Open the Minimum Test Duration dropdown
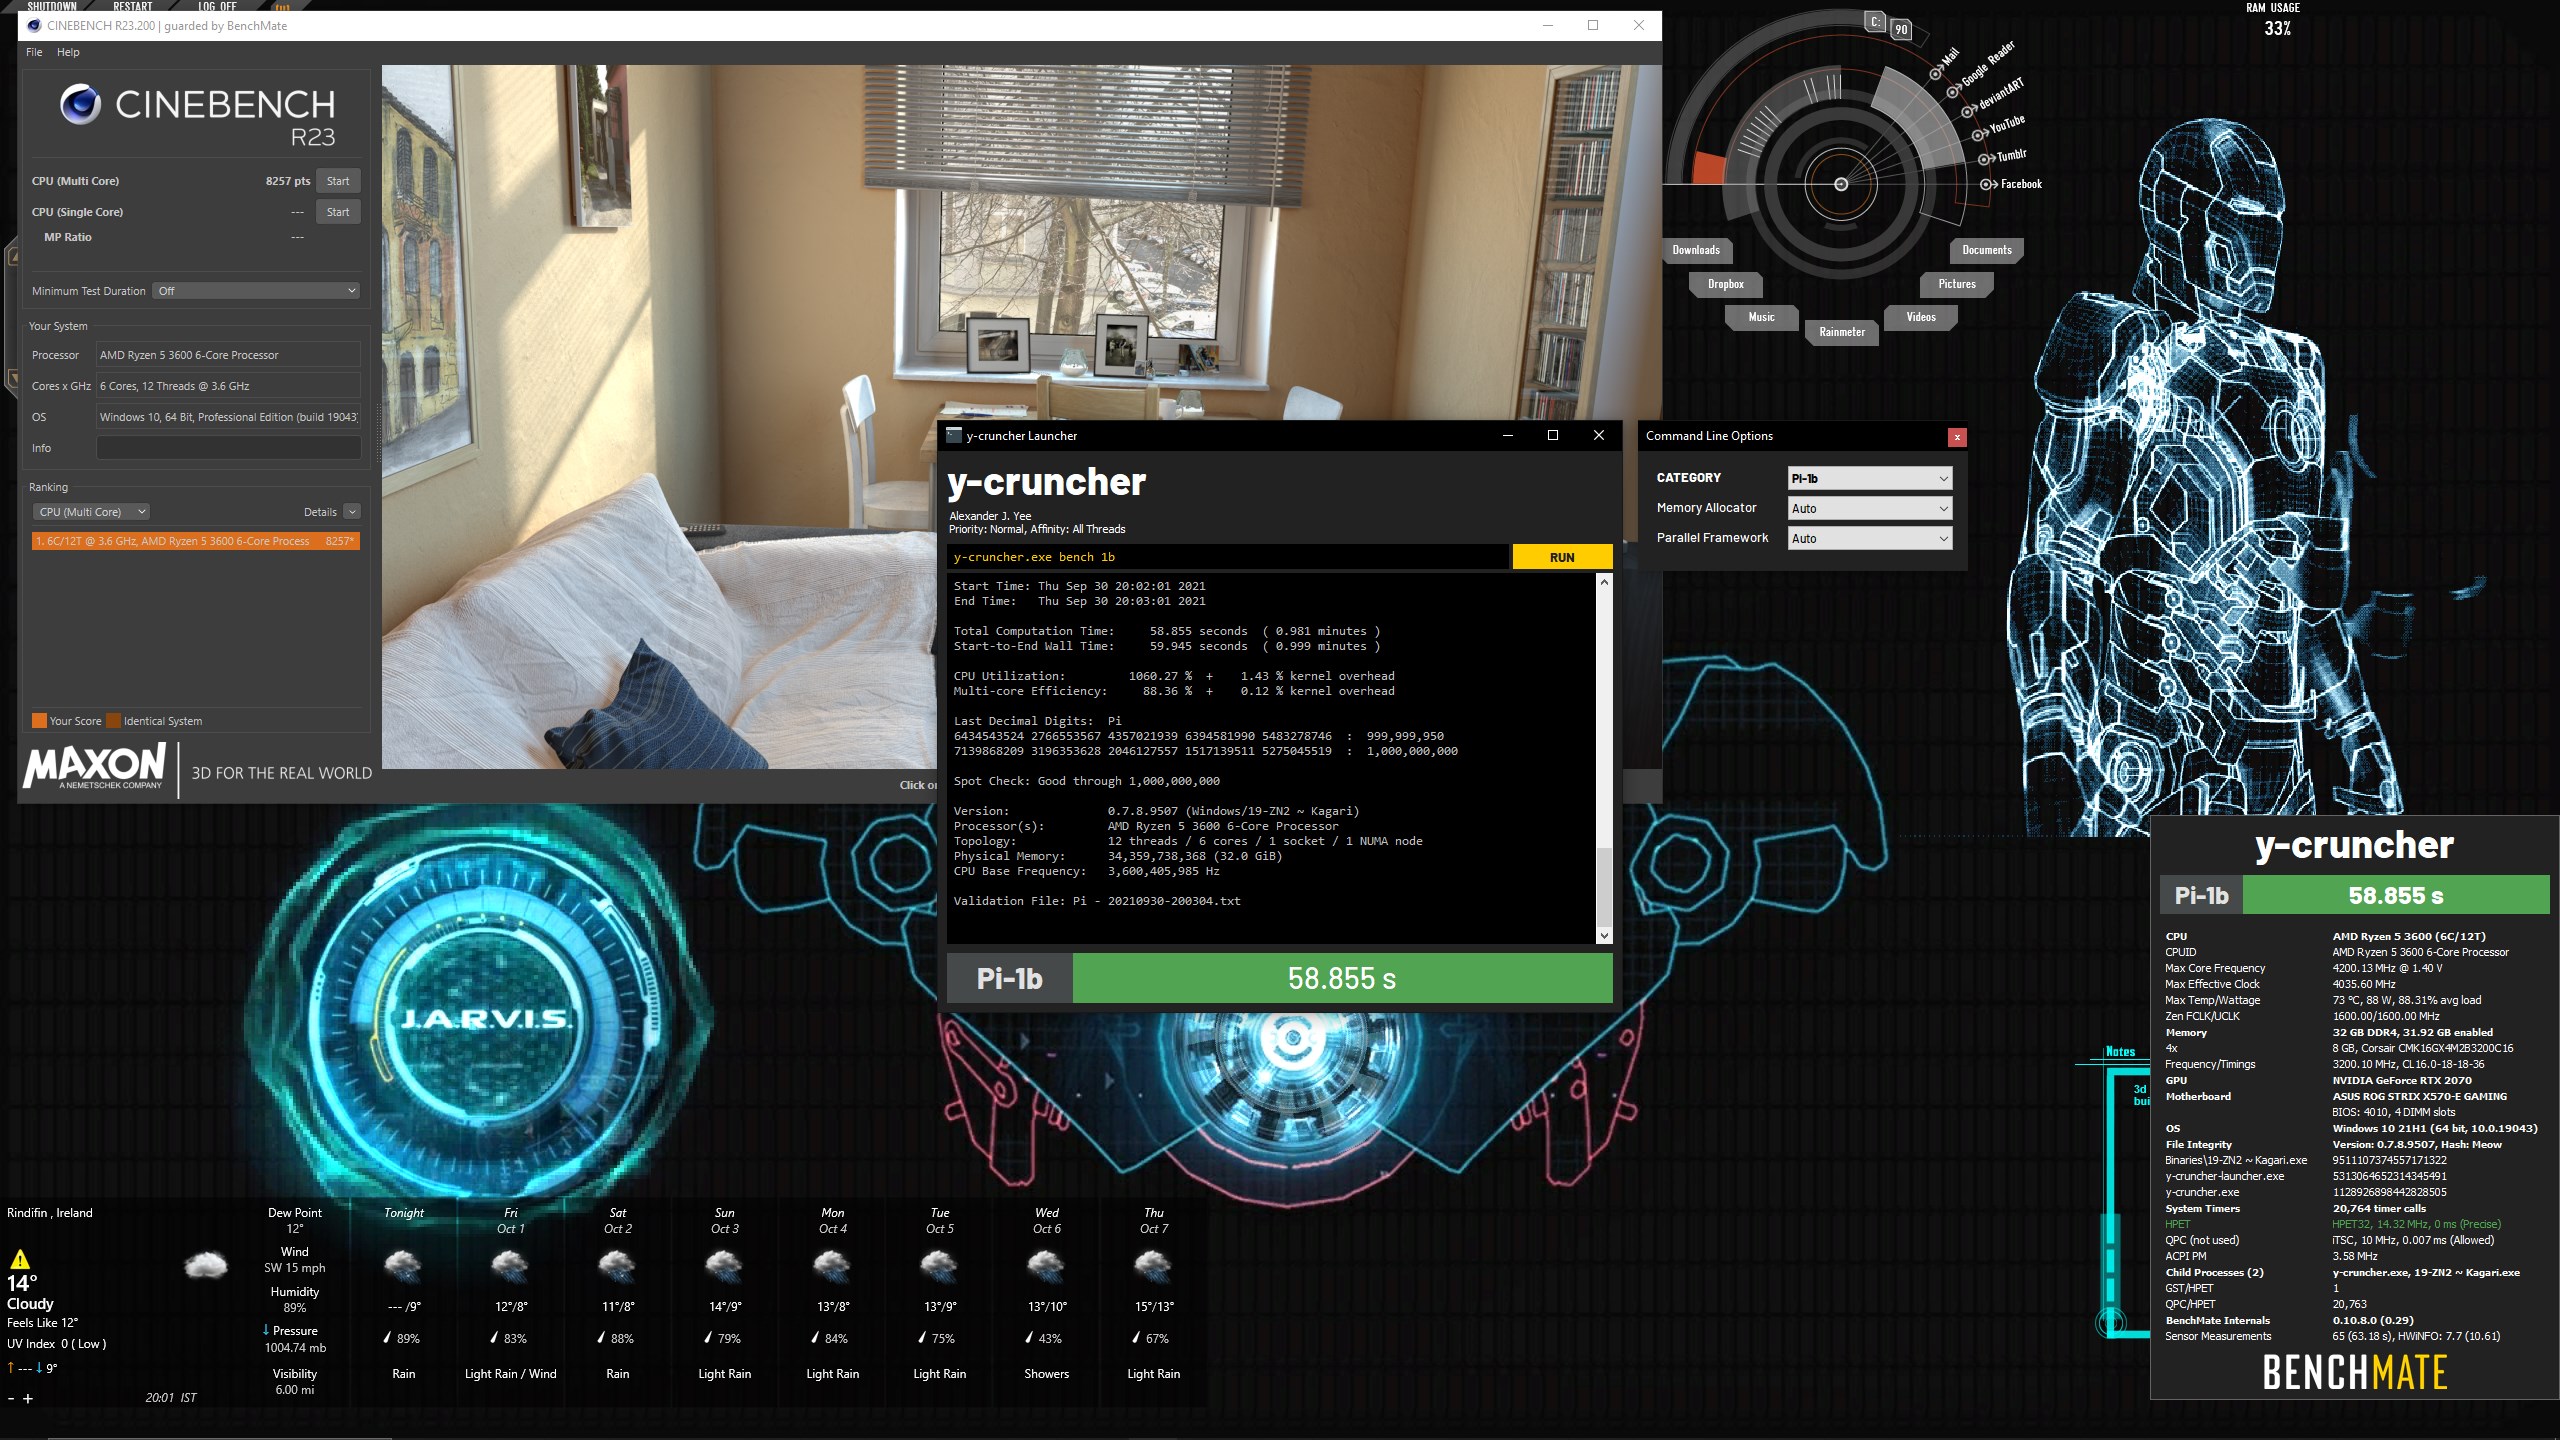Image resolution: width=2560 pixels, height=1440 pixels. 256,291
